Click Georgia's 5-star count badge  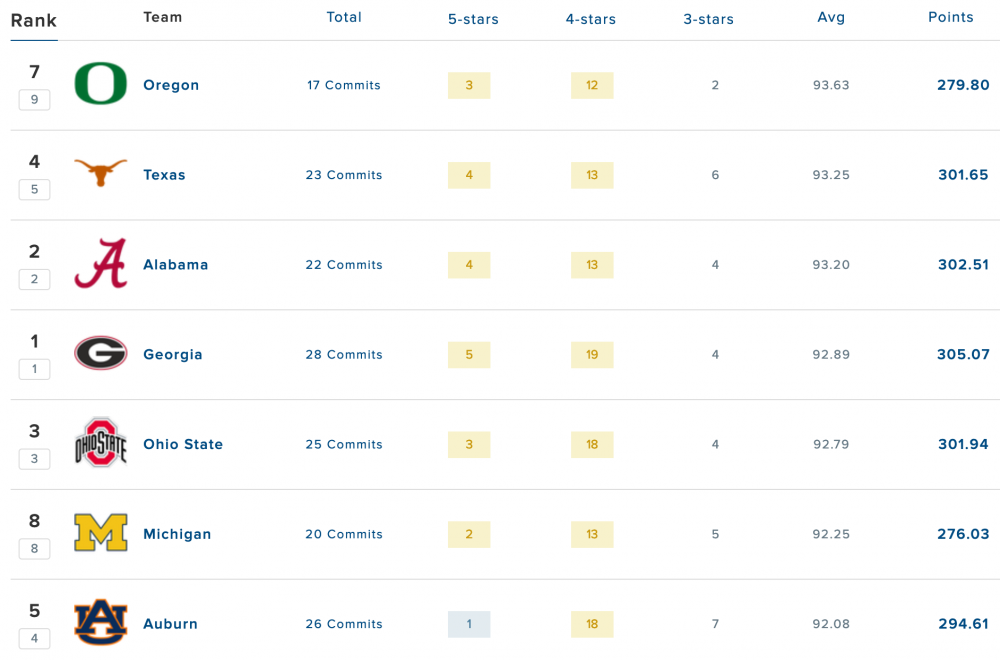[469, 355]
